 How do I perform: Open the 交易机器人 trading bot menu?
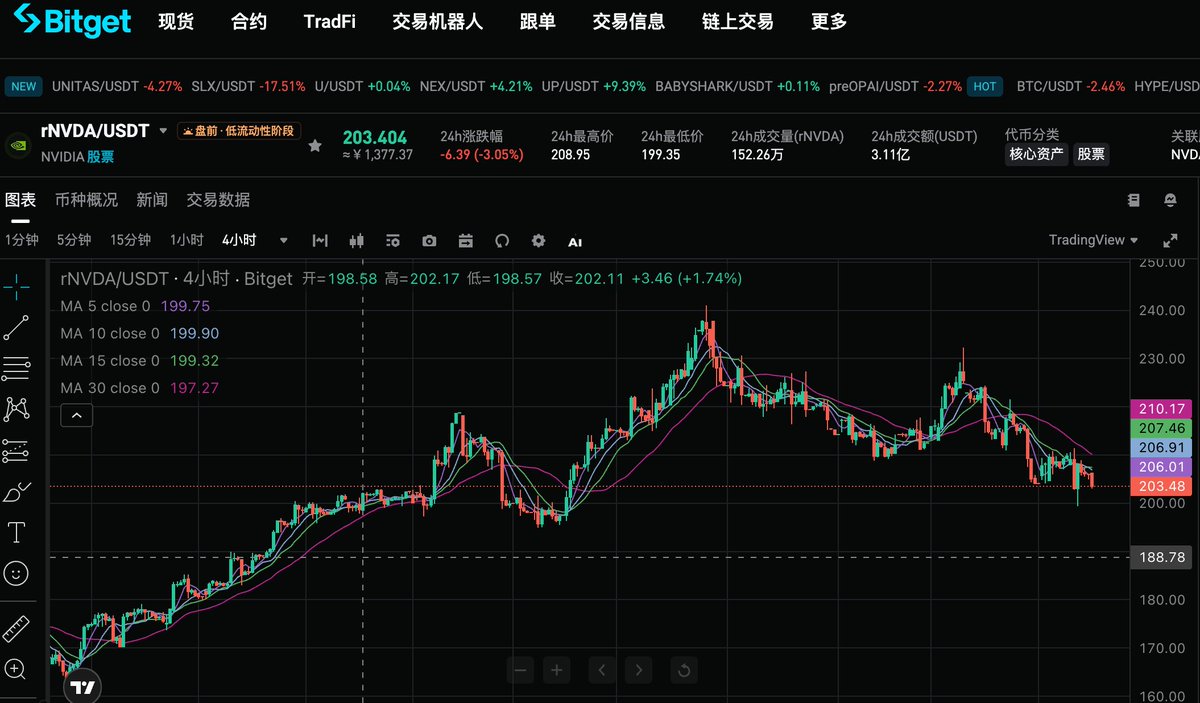coord(438,21)
